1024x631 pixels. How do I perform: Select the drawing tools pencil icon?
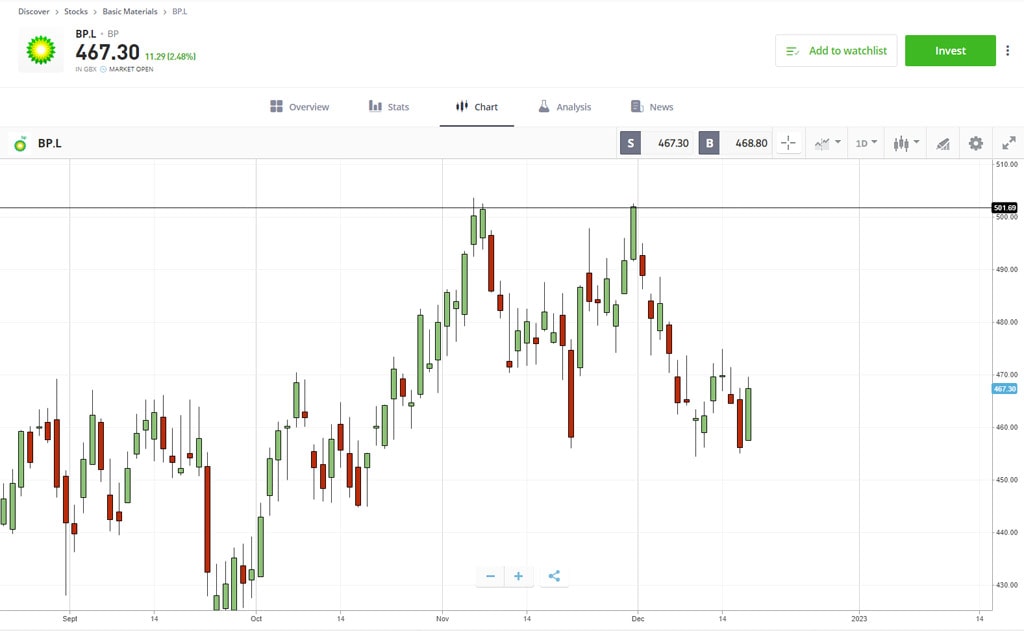[x=942, y=144]
